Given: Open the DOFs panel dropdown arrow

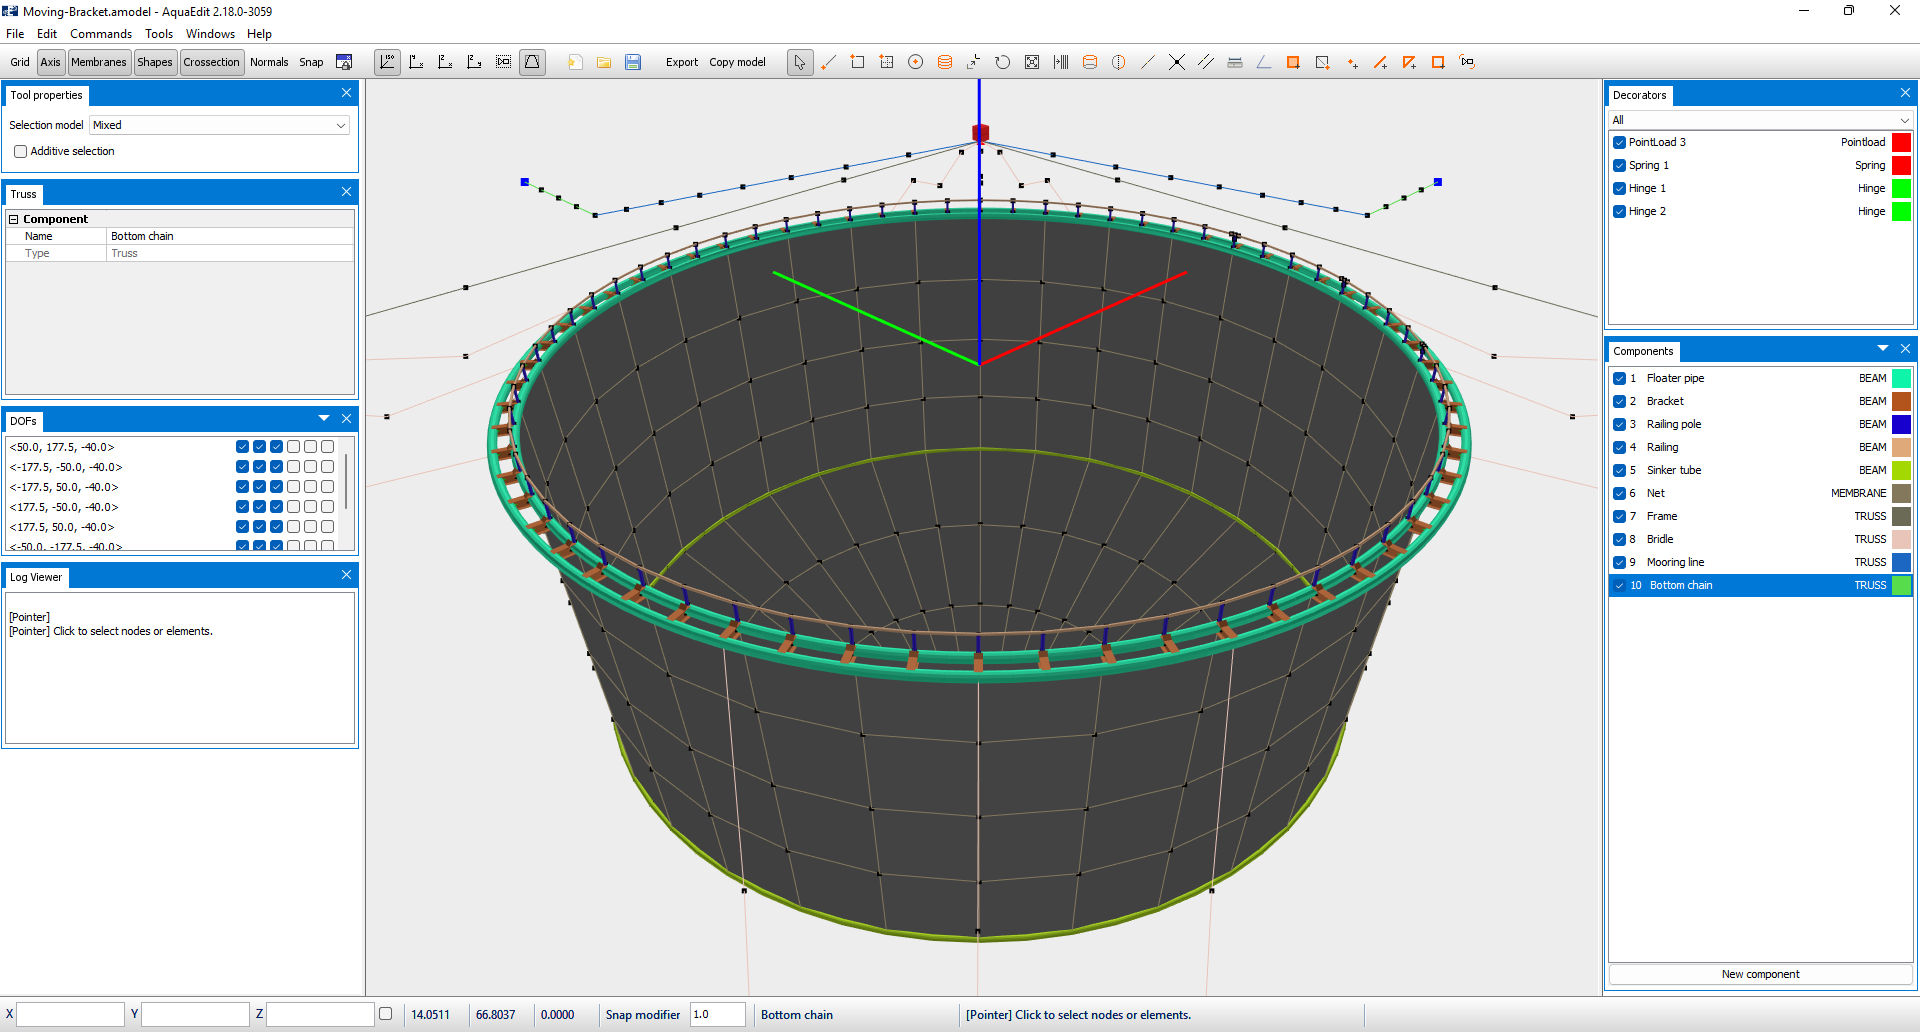Looking at the screenshot, I should [324, 418].
